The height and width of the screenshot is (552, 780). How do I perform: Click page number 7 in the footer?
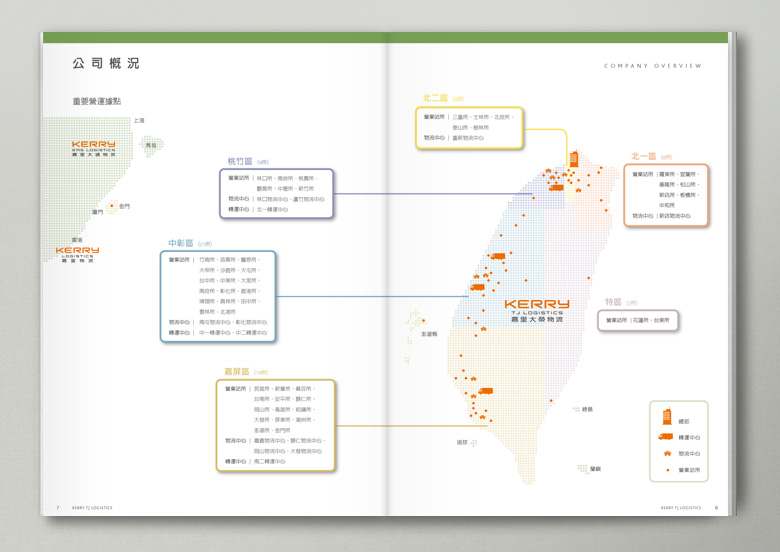click(58, 508)
